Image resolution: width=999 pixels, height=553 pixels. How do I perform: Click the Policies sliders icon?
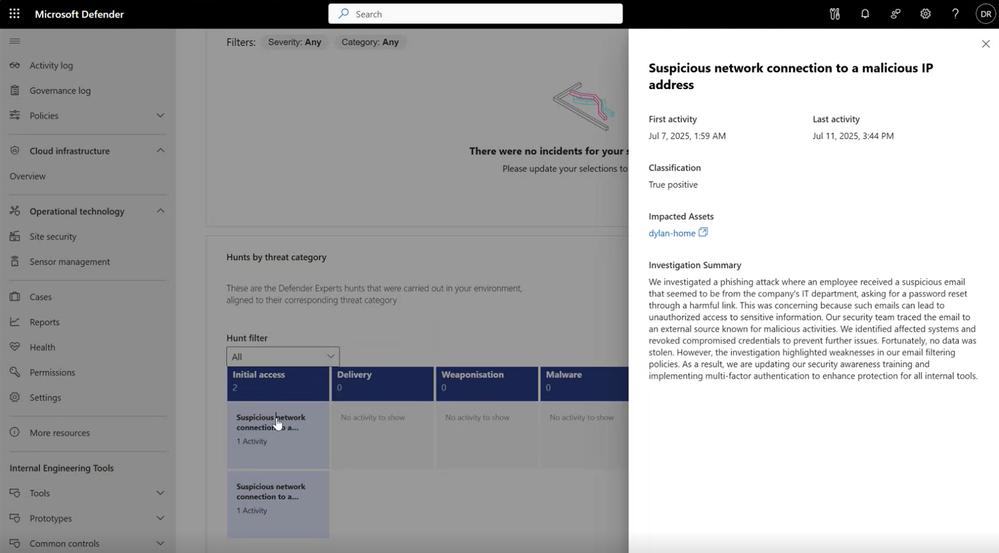point(15,115)
